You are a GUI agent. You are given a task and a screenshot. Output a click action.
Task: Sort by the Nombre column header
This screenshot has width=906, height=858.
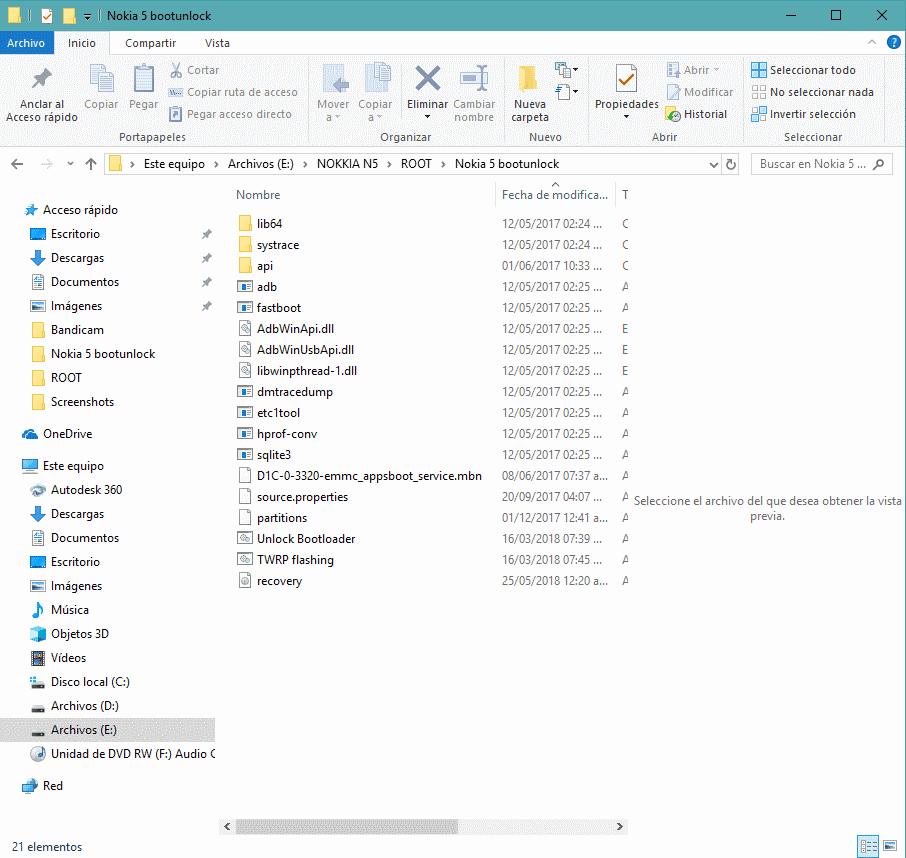click(x=258, y=195)
